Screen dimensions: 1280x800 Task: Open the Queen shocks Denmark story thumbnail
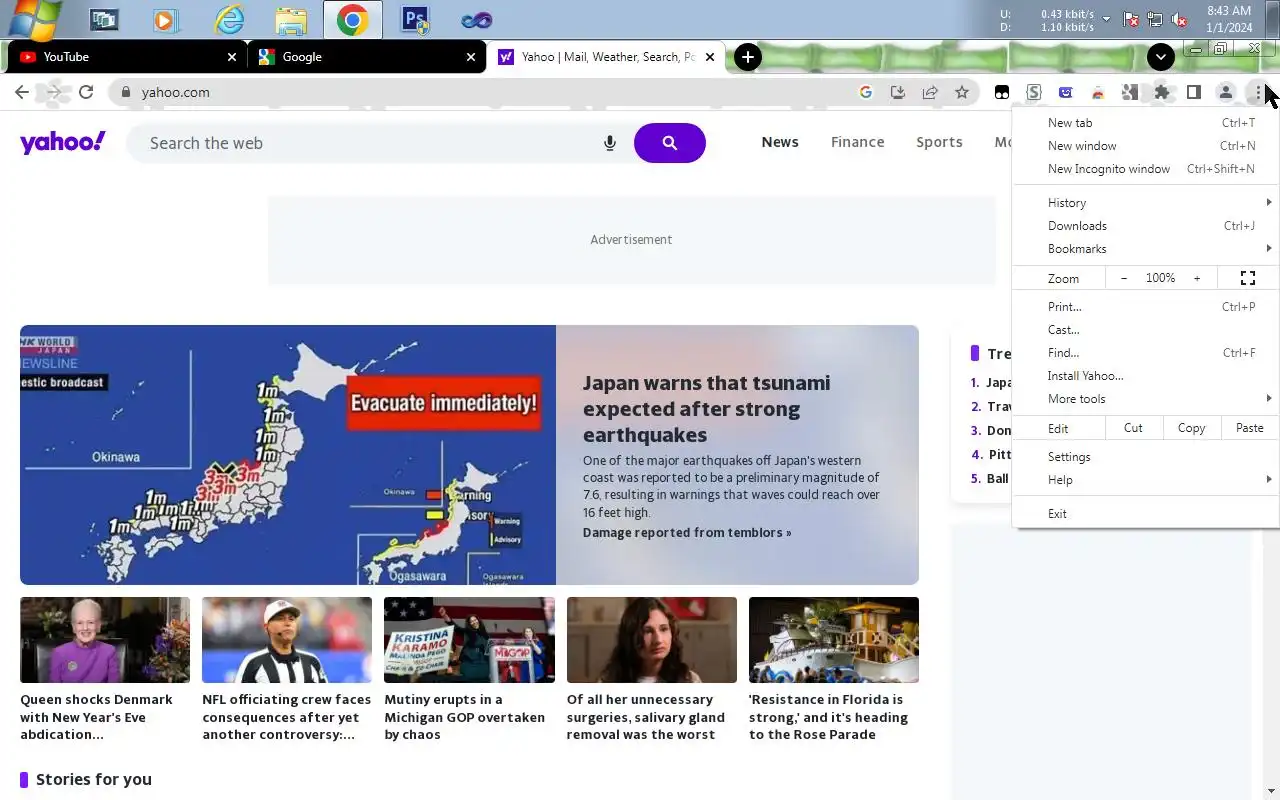coord(105,640)
